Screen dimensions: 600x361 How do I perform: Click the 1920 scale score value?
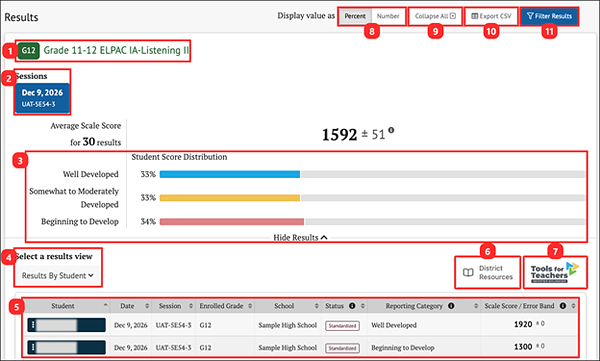523,324
